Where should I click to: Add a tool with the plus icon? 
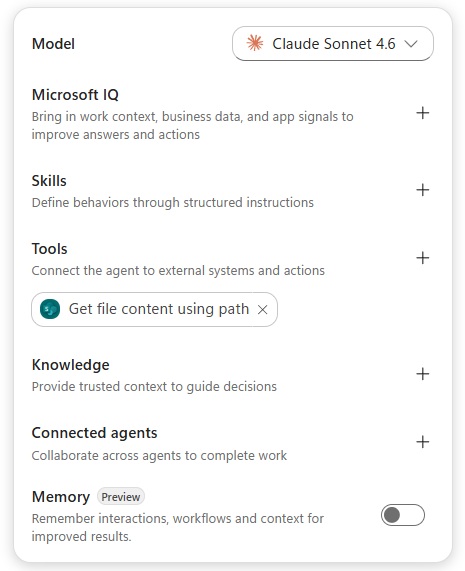[x=422, y=258]
